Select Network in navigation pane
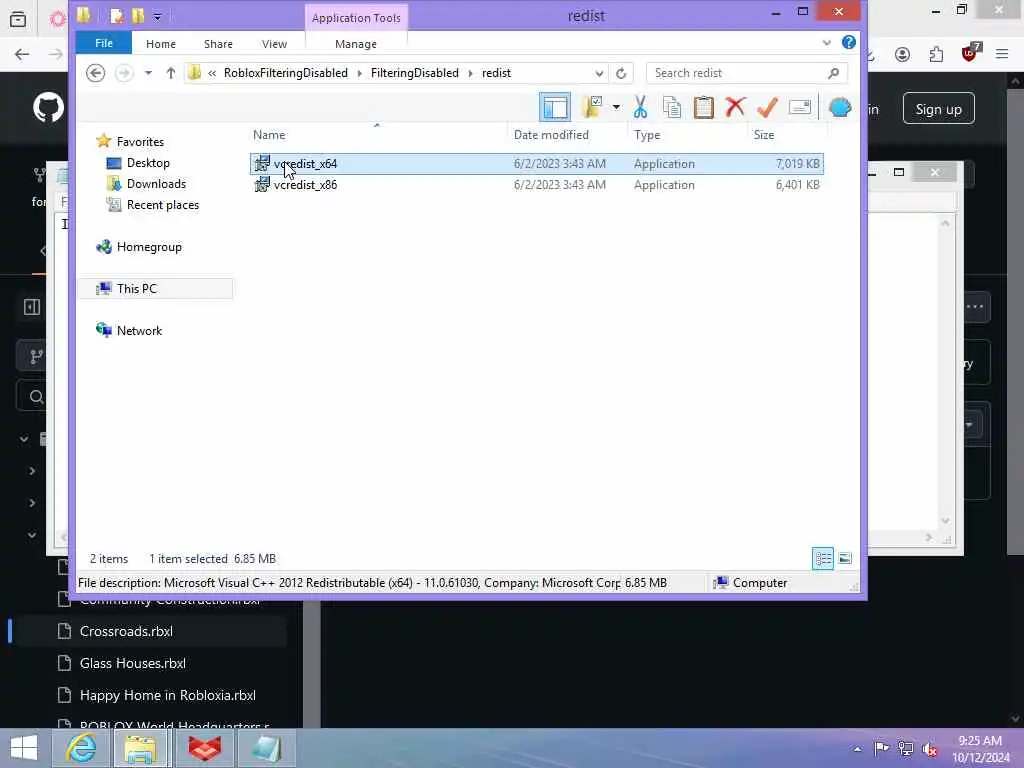This screenshot has height=768, width=1024. tap(139, 330)
